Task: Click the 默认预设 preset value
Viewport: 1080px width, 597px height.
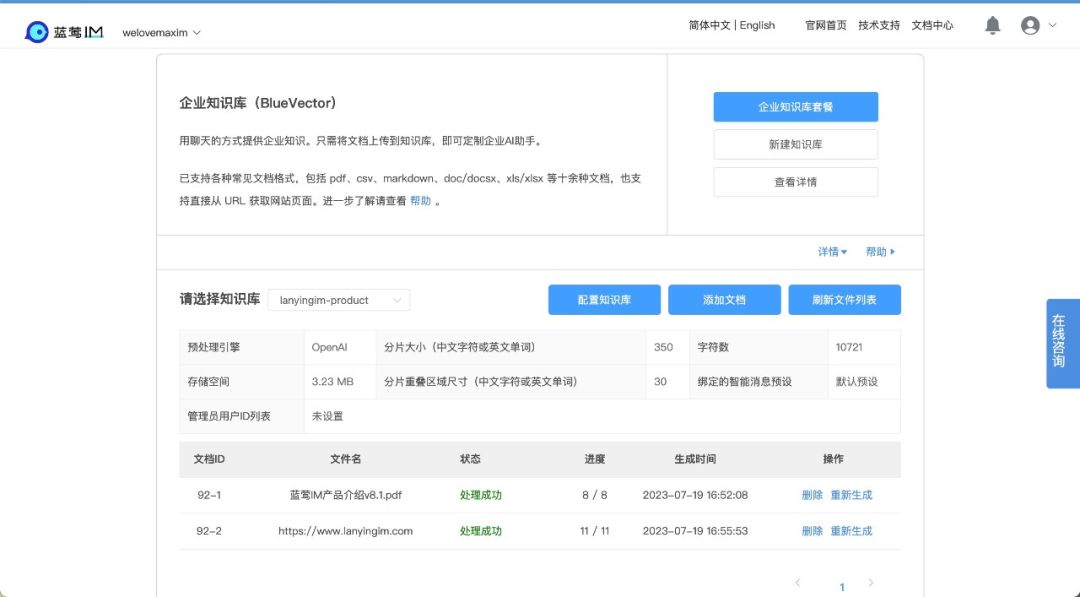Action: coord(857,381)
